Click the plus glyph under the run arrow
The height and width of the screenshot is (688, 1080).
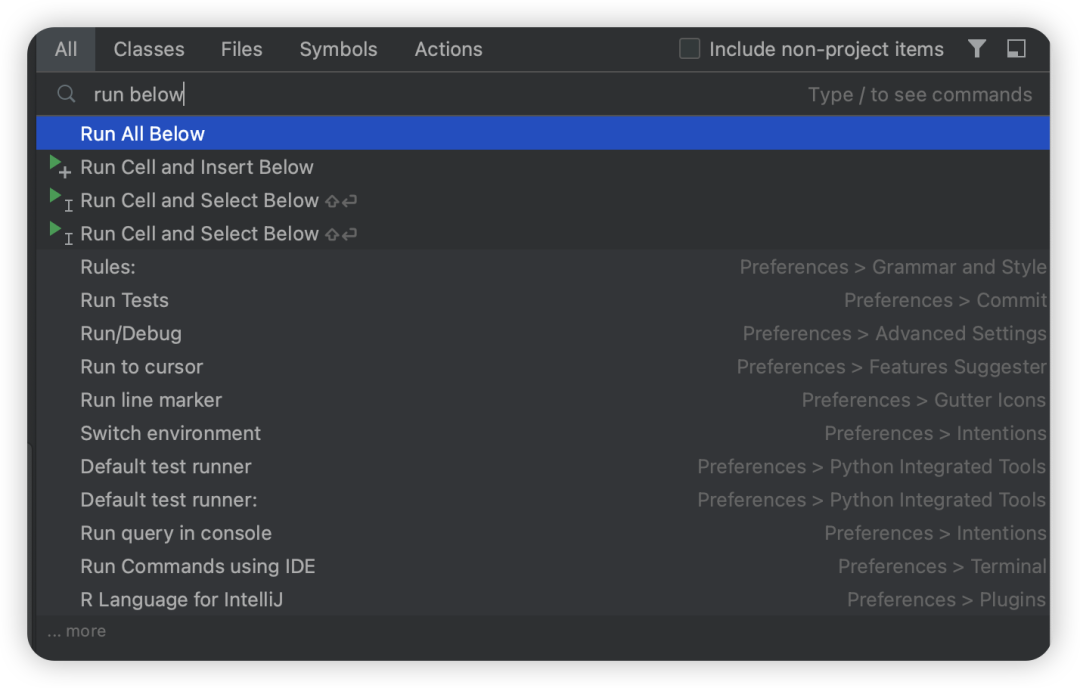click(x=65, y=172)
